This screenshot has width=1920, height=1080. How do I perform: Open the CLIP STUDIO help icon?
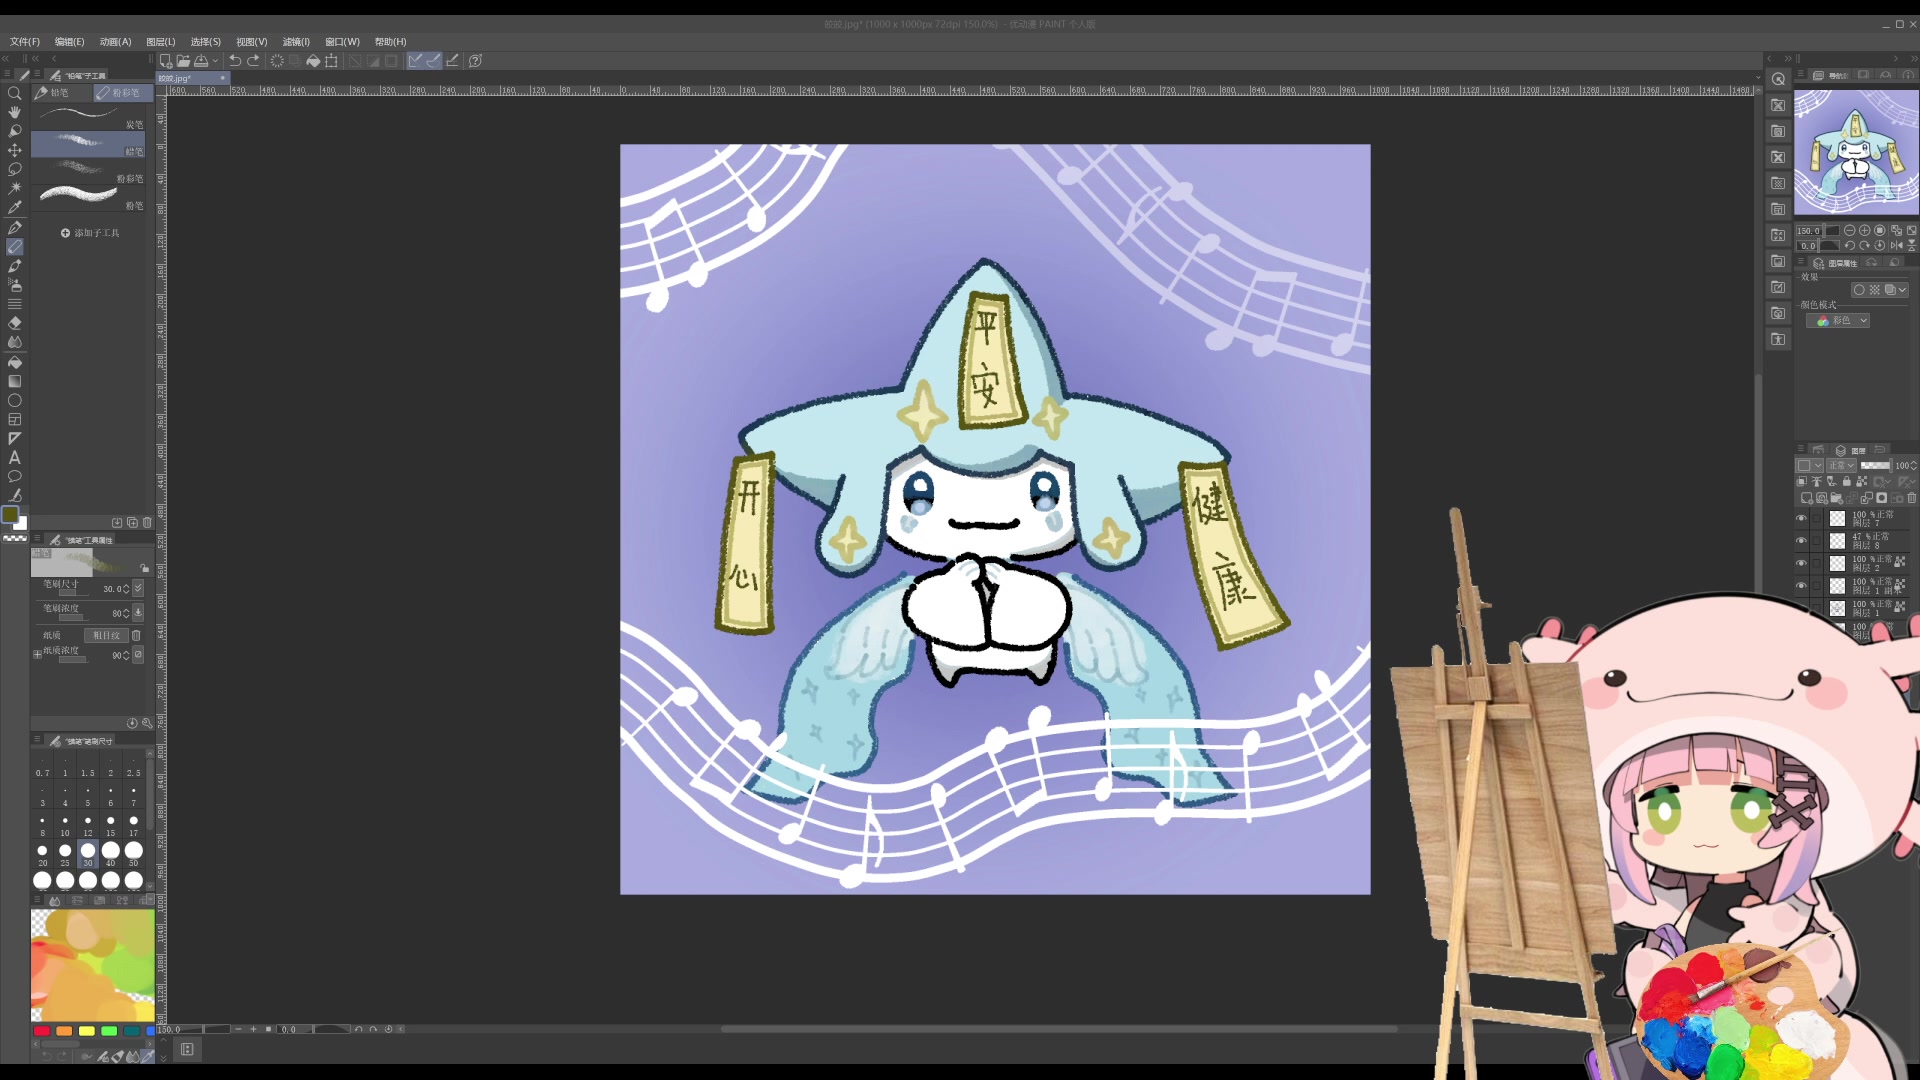point(476,61)
